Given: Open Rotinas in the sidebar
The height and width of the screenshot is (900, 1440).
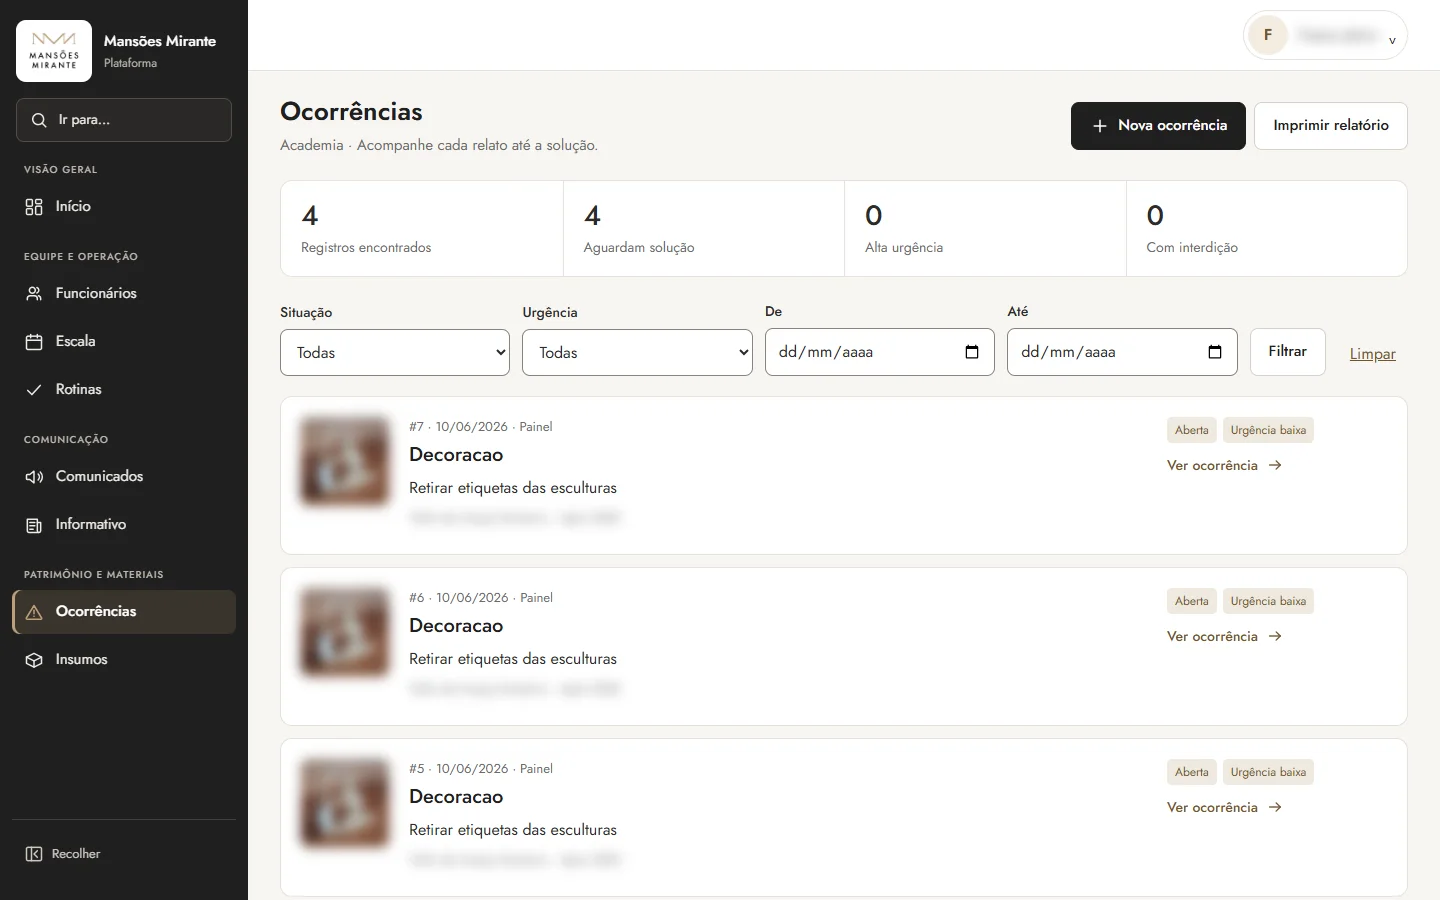Looking at the screenshot, I should [x=124, y=390].
